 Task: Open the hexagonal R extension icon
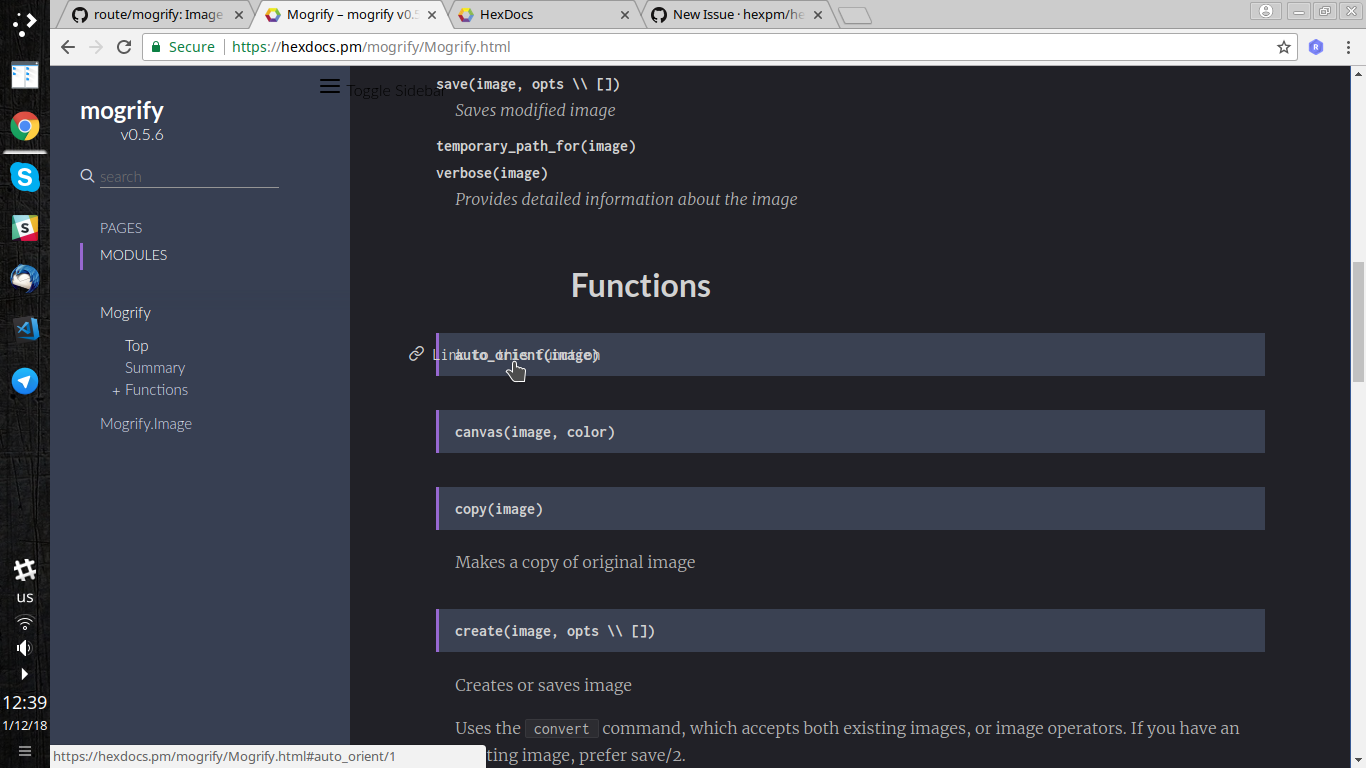click(1316, 47)
